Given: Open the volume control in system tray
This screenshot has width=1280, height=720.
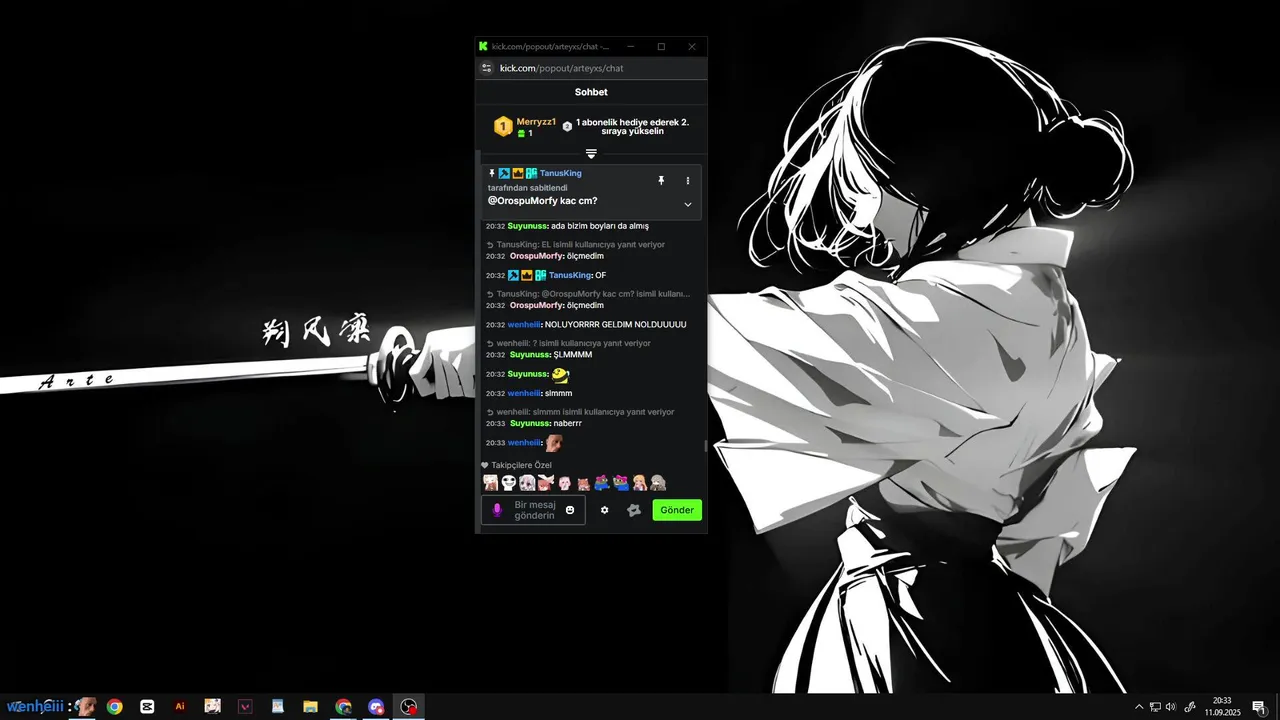Looking at the screenshot, I should tap(1171, 707).
